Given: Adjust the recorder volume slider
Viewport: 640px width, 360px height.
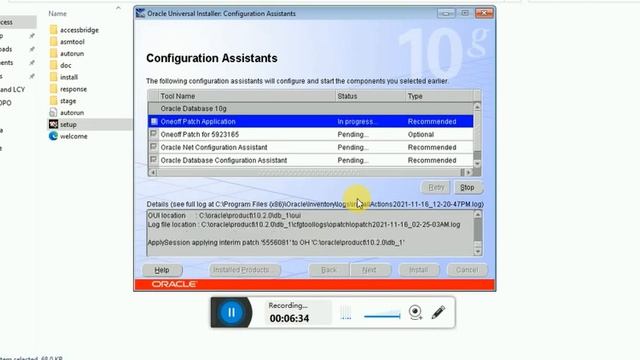Looking at the screenshot, I should [382, 315].
